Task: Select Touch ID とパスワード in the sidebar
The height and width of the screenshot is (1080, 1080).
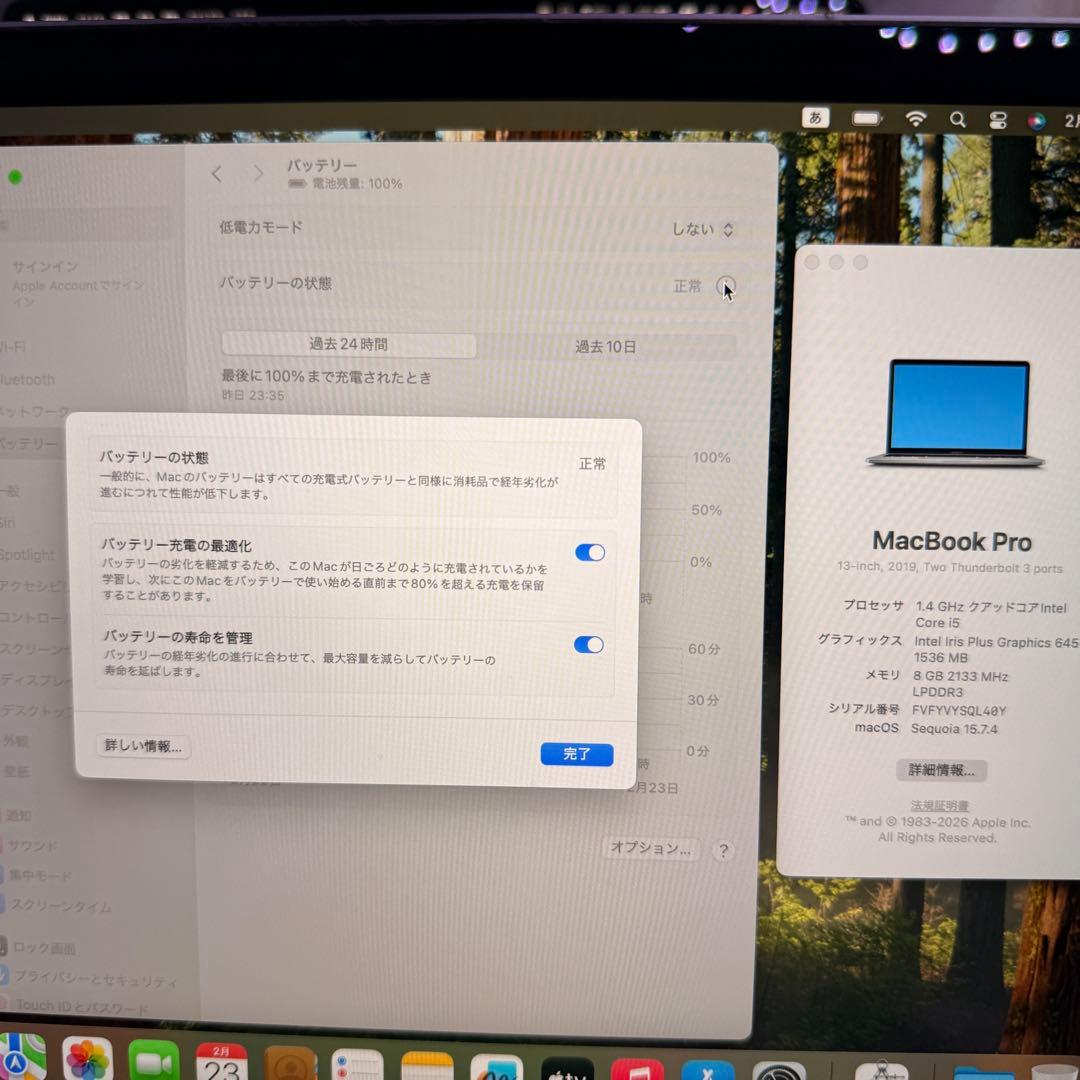Action: coord(81,1006)
